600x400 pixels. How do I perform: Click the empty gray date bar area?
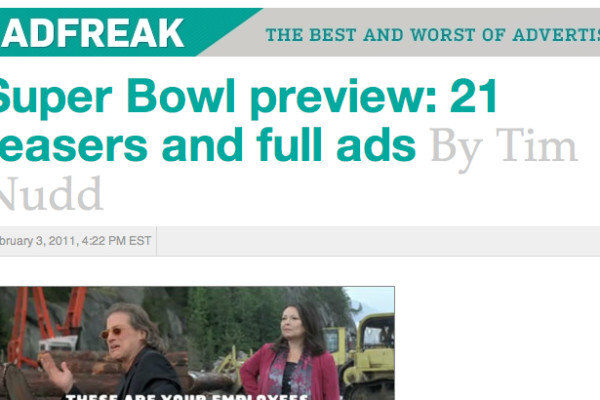tap(378, 241)
